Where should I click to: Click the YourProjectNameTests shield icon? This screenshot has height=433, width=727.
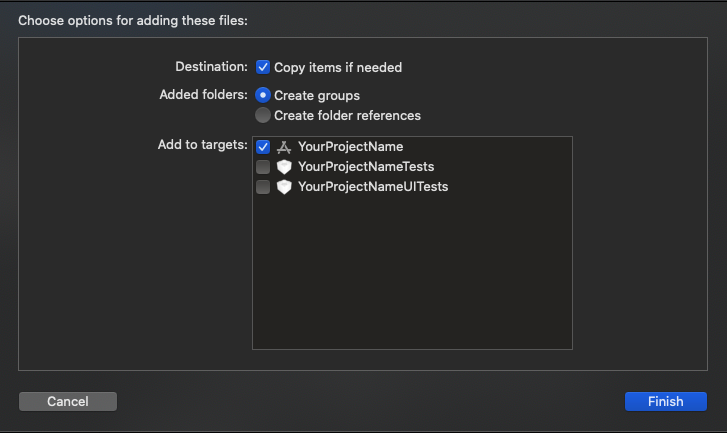click(284, 166)
